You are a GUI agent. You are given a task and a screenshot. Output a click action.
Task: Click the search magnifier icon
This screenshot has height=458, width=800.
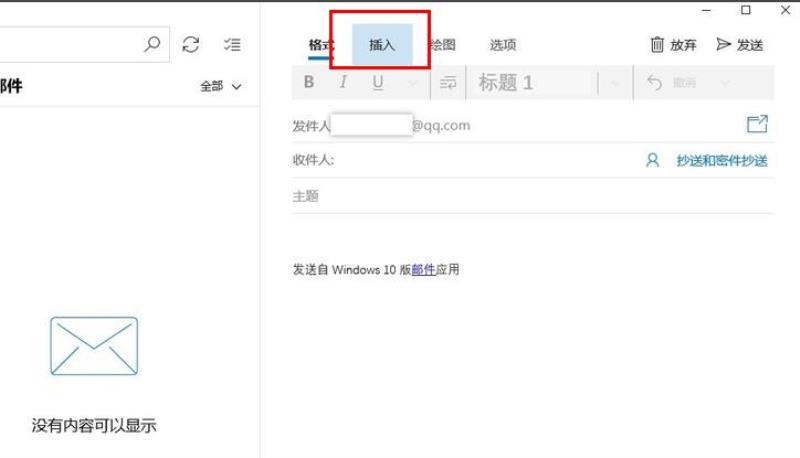[x=152, y=44]
